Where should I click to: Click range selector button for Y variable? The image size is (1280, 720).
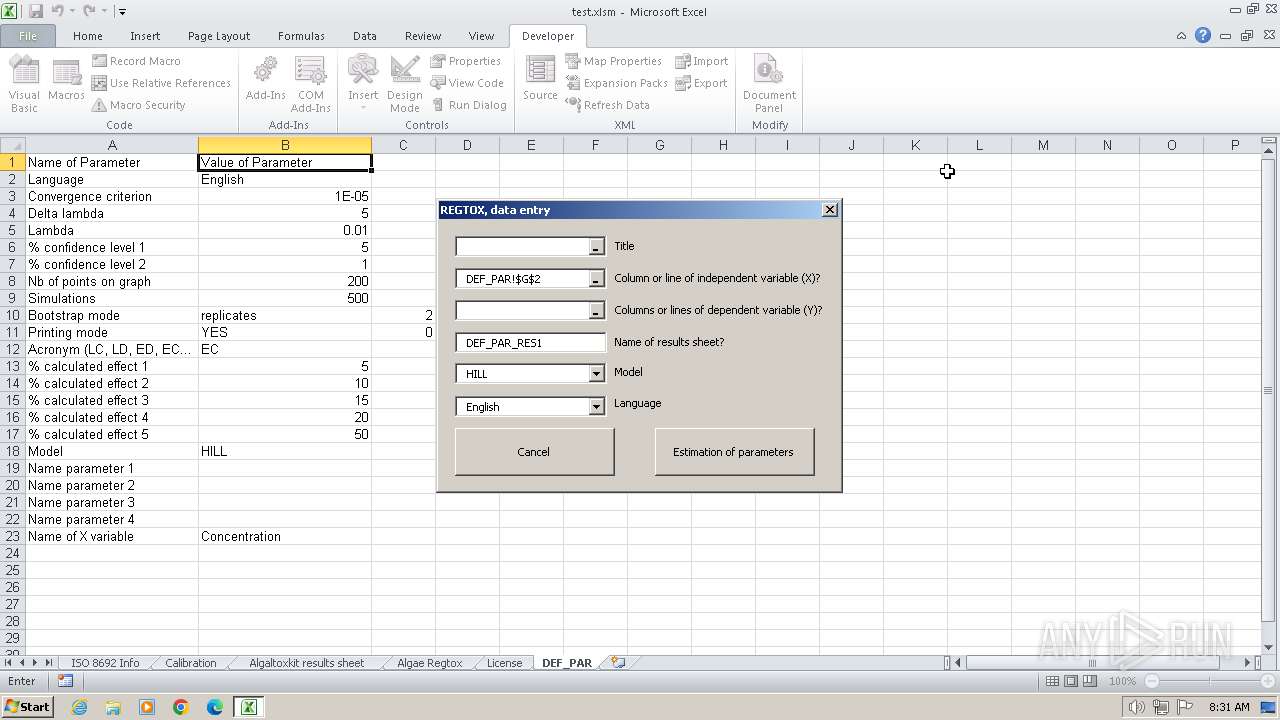596,311
